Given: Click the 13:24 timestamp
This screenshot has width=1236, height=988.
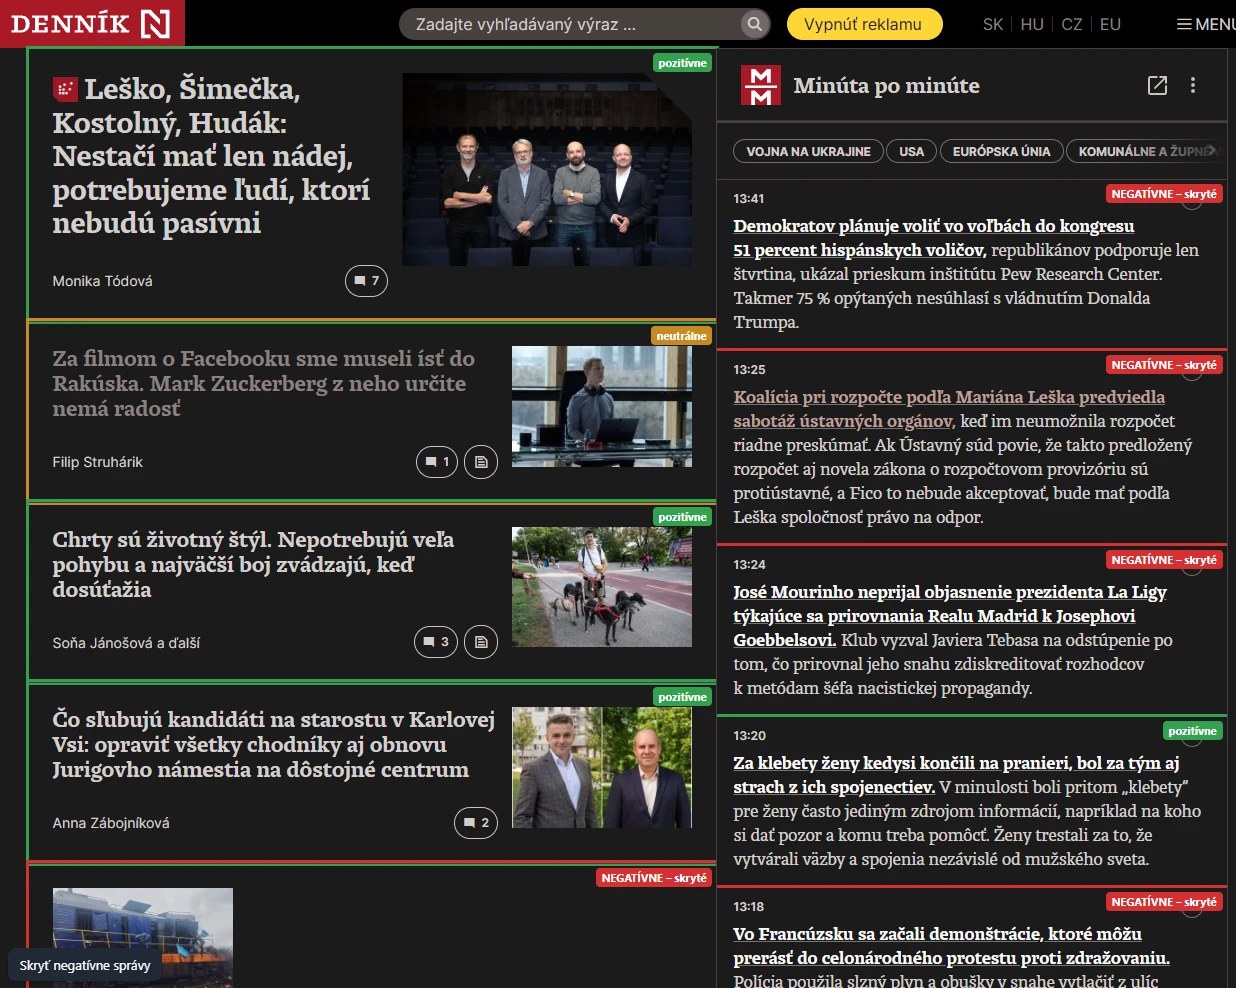Looking at the screenshot, I should tap(749, 564).
